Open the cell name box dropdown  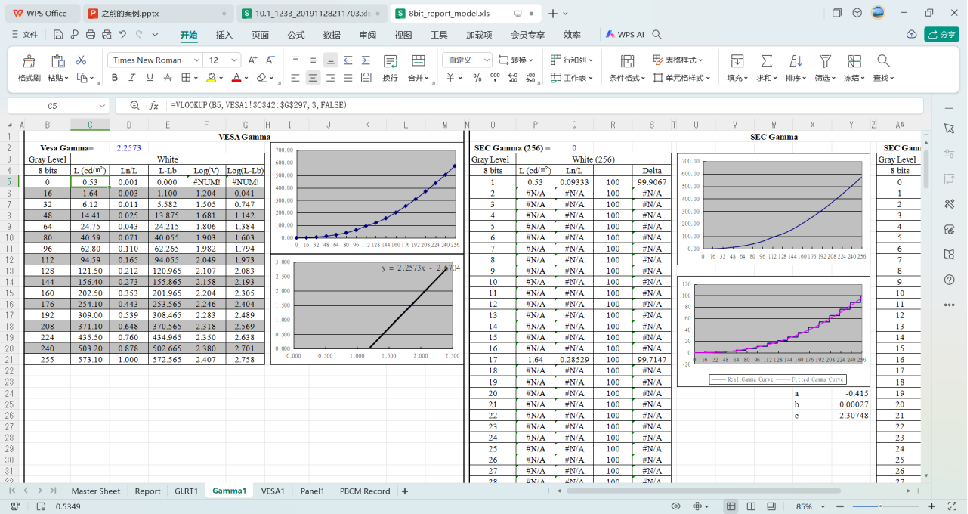(102, 106)
